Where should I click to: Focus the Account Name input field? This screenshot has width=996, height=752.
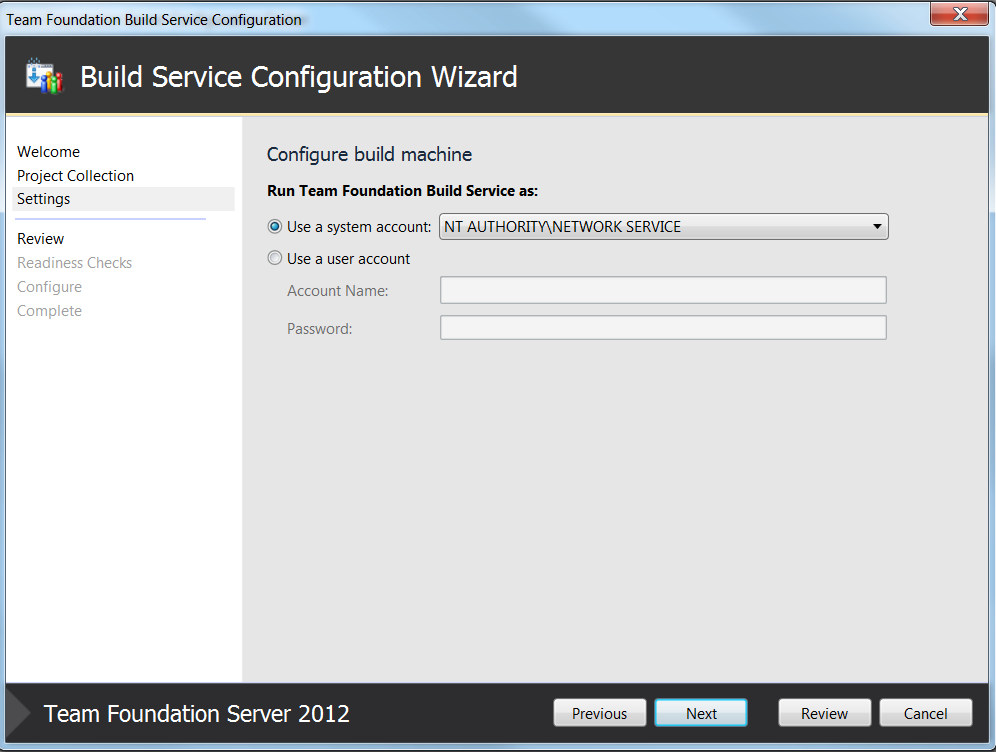[663, 290]
